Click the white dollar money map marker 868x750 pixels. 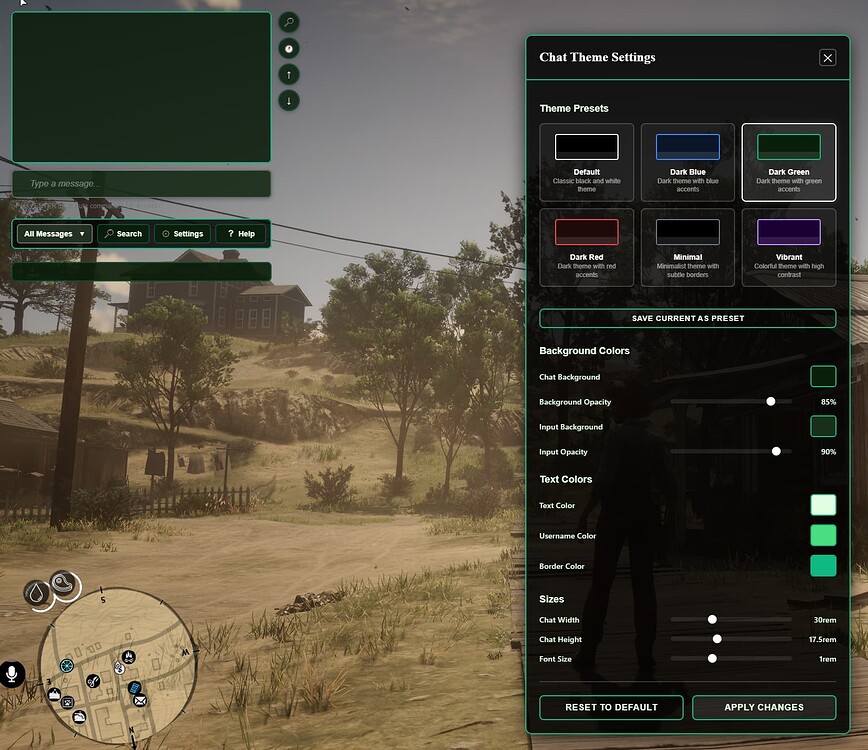[x=119, y=668]
